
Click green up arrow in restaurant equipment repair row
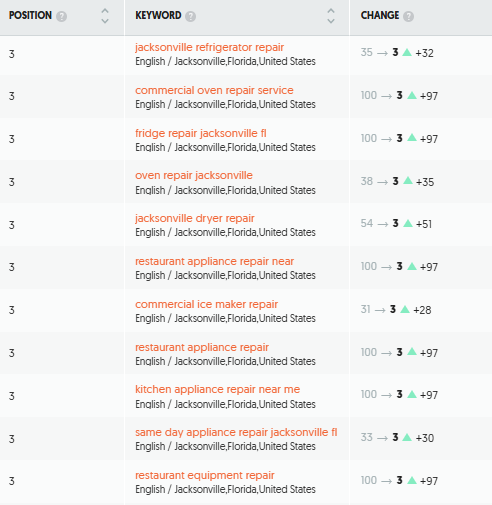(x=412, y=480)
